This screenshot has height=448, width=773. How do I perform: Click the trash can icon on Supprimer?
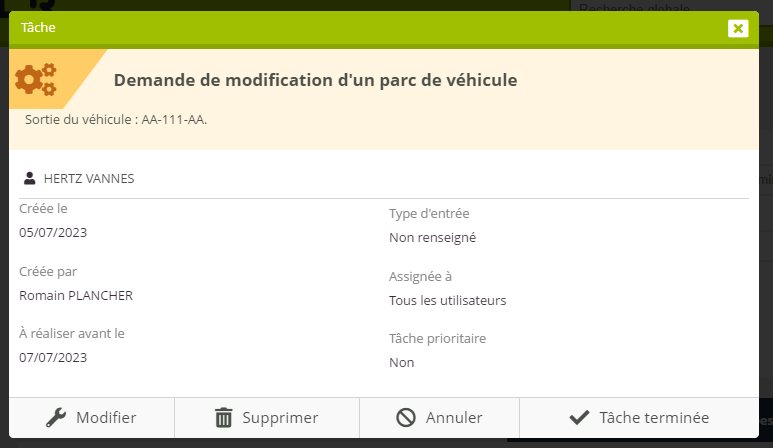224,418
